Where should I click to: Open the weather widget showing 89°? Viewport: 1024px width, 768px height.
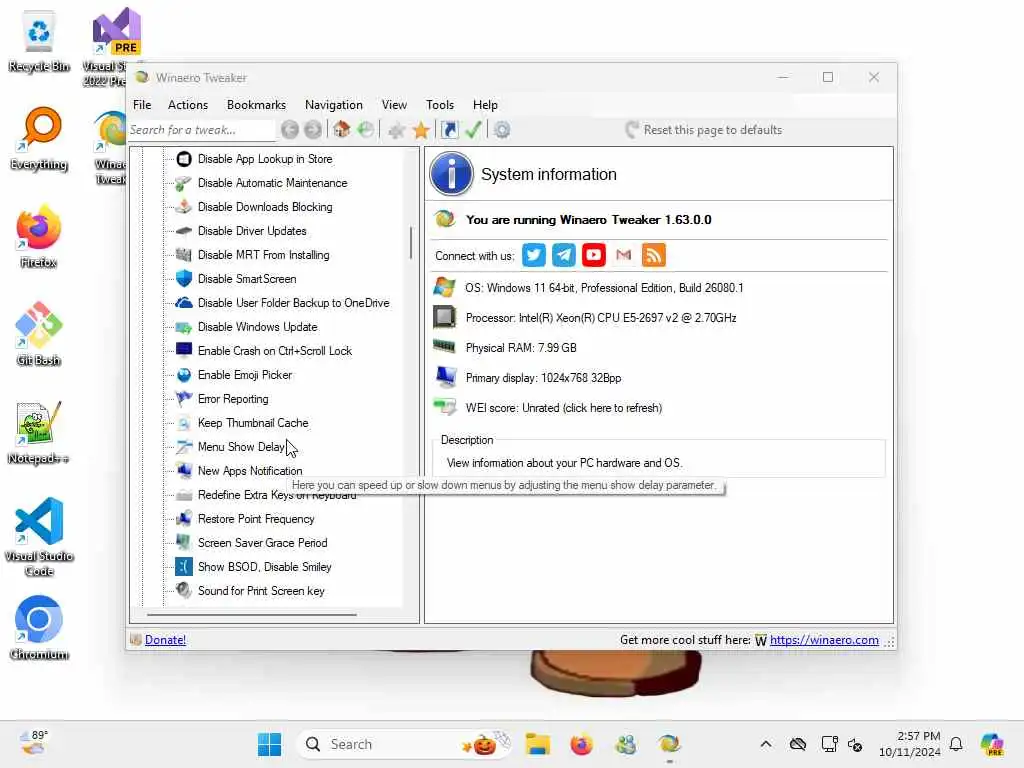tap(34, 743)
